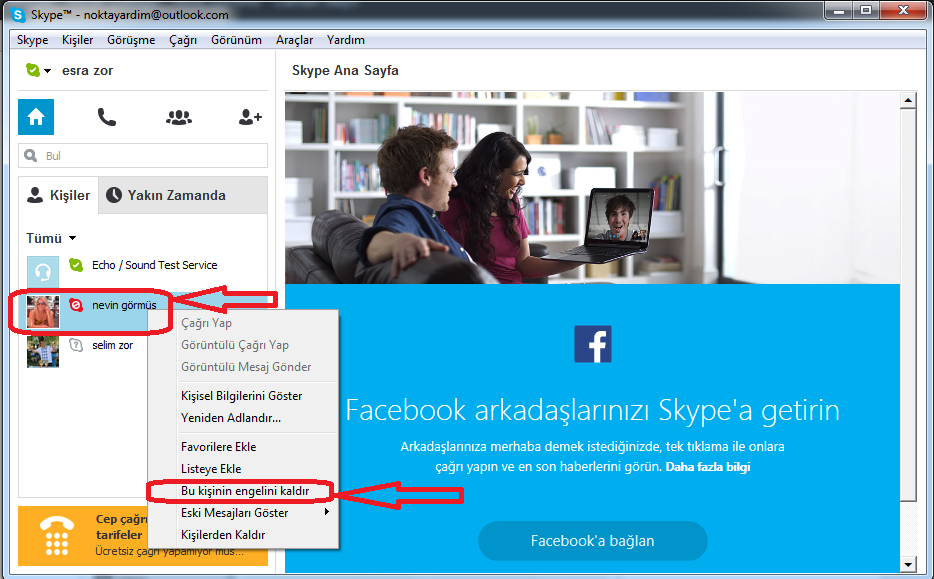Click the Cep çağrı tarifeler ad banner text
The height and width of the screenshot is (579, 934).
122,527
